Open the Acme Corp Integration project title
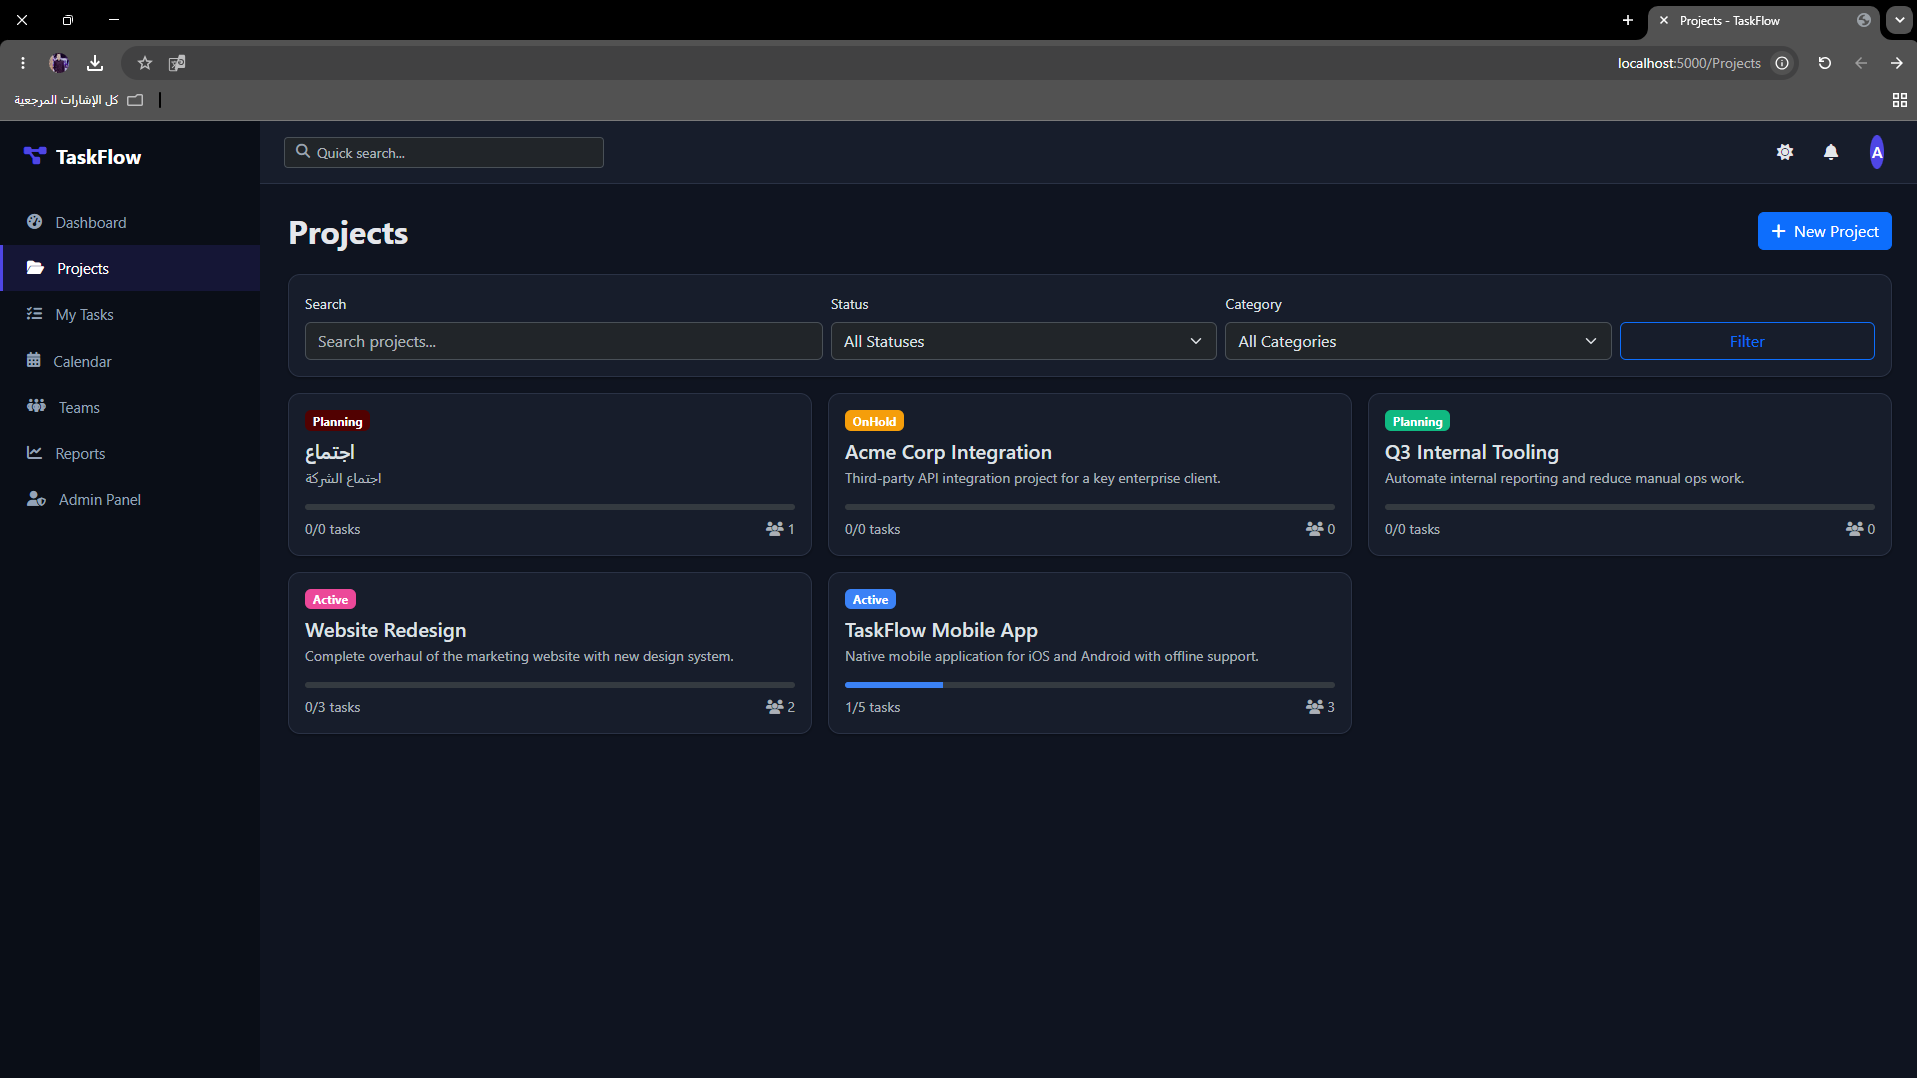 point(948,452)
